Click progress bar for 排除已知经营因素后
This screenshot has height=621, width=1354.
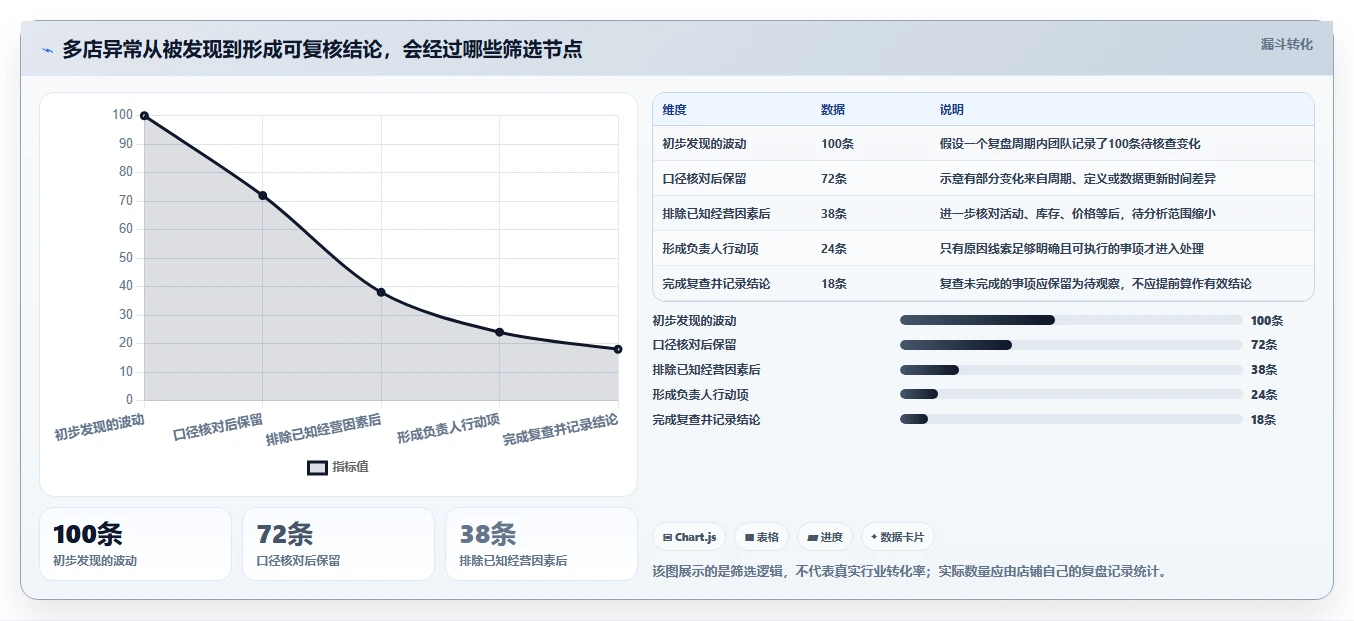1071,370
